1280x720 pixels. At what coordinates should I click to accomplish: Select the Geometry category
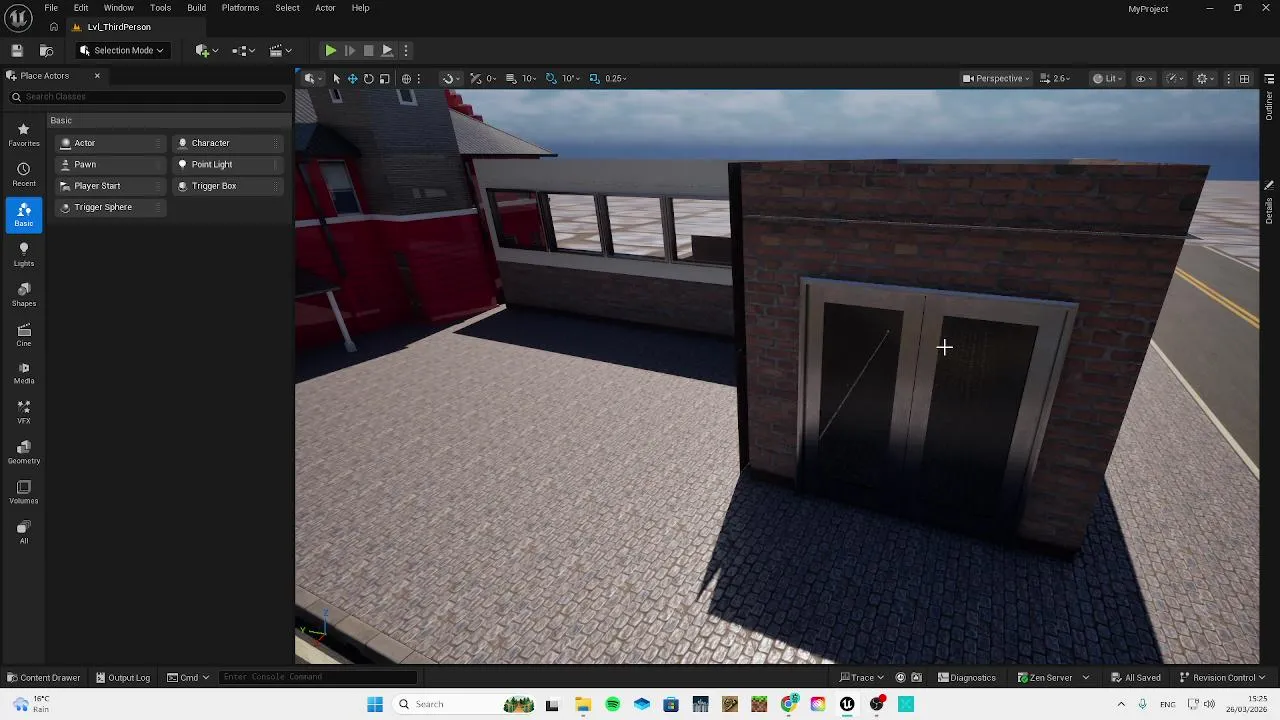click(24, 453)
